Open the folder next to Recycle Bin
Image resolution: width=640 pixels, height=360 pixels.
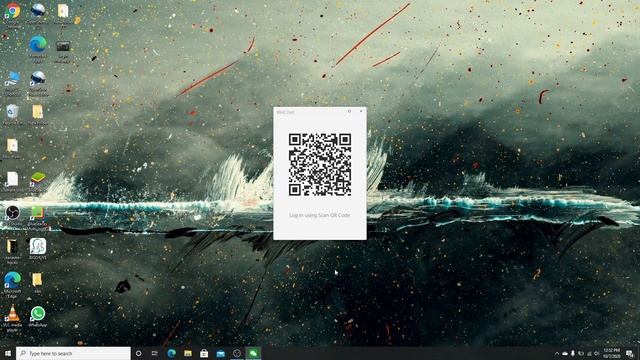point(38,115)
